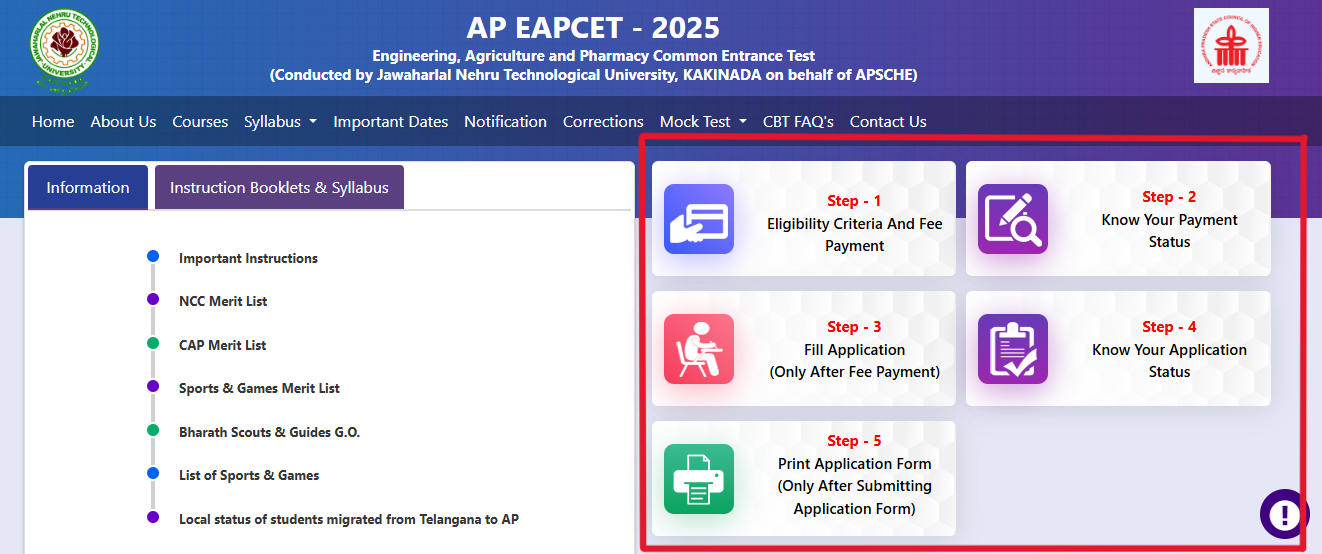Click the blue bullet beside Important Instructions

point(153,257)
